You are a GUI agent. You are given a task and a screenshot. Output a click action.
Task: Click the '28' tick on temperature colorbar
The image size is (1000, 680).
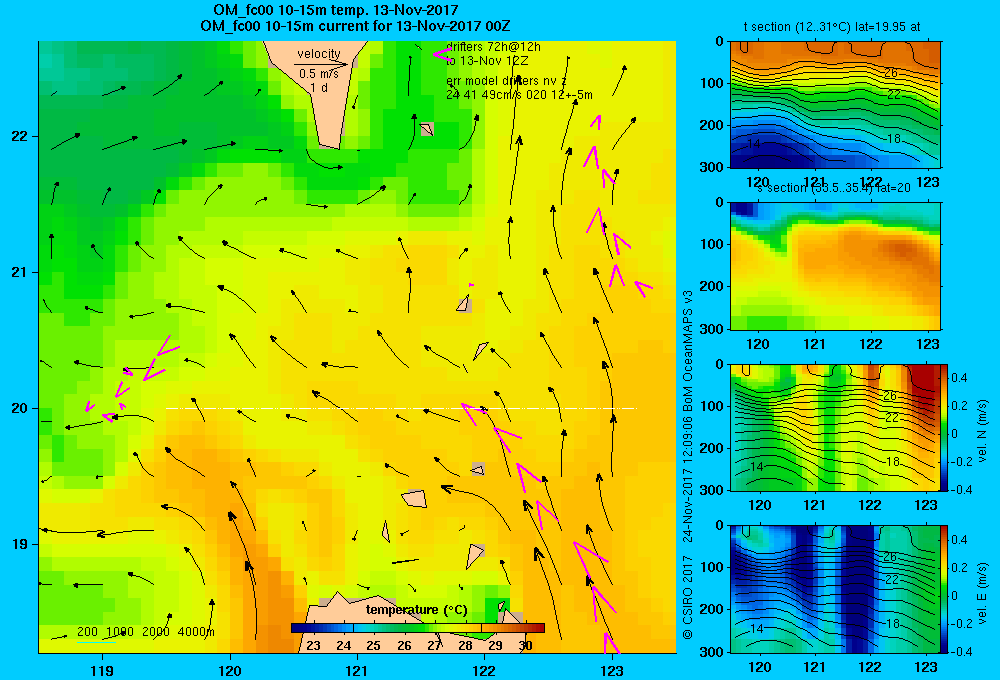pos(465,646)
